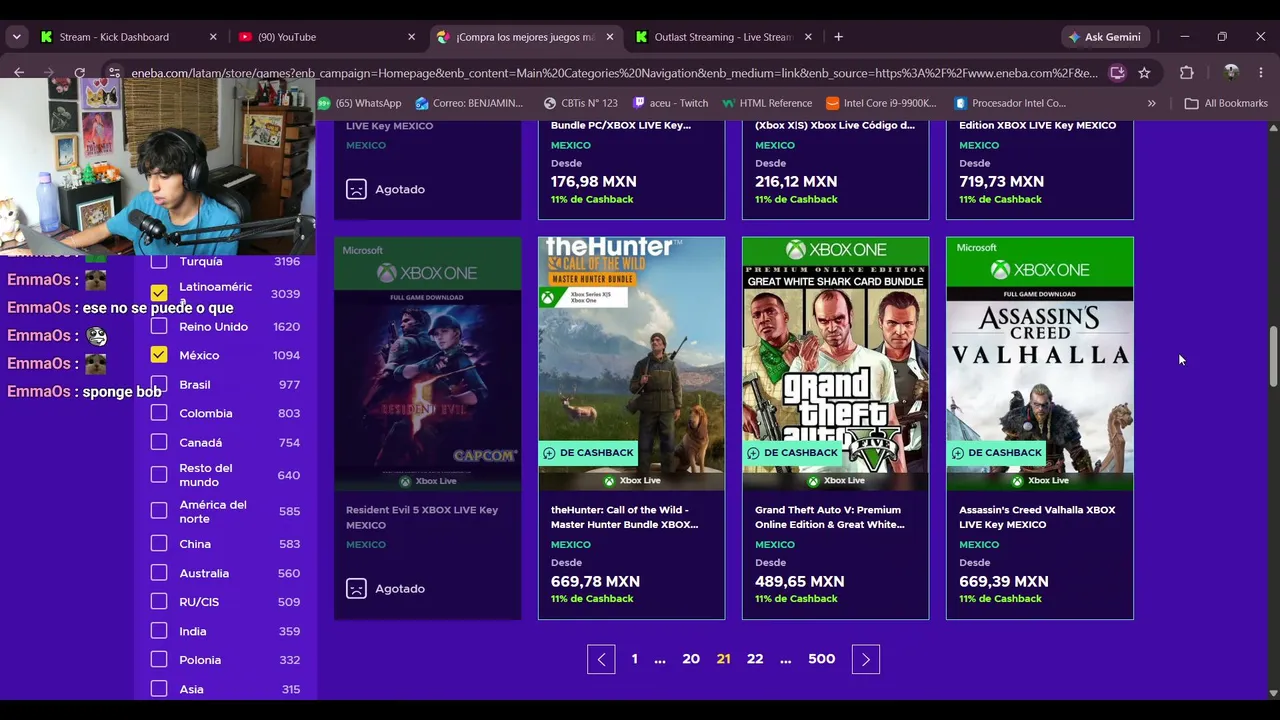This screenshot has width=1280, height=720.
Task: Open the tab search dropdown arrow
Action: pos(16,37)
